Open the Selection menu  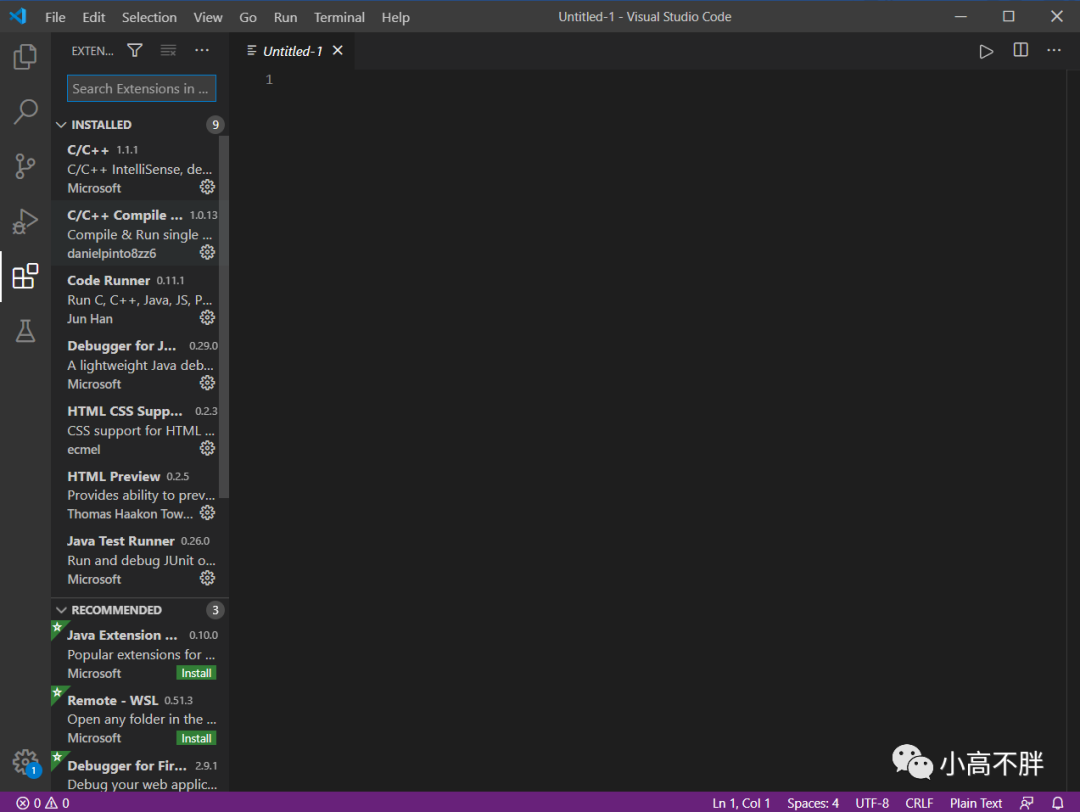[x=149, y=17]
